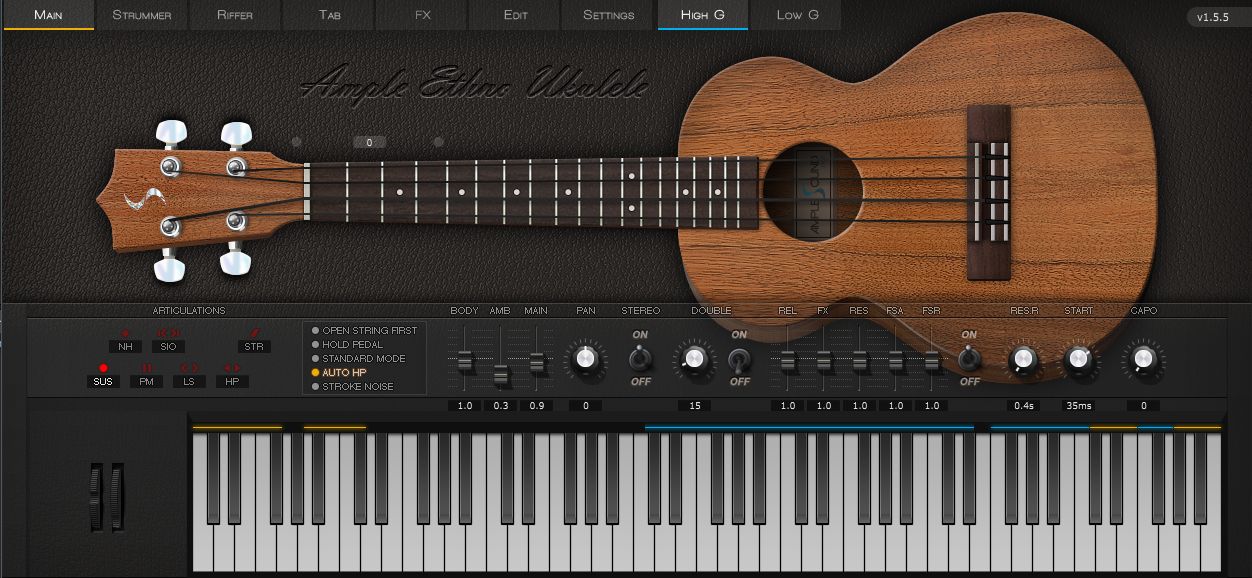Click the CAPO knob
Image resolution: width=1252 pixels, height=578 pixels.
[x=1143, y=358]
